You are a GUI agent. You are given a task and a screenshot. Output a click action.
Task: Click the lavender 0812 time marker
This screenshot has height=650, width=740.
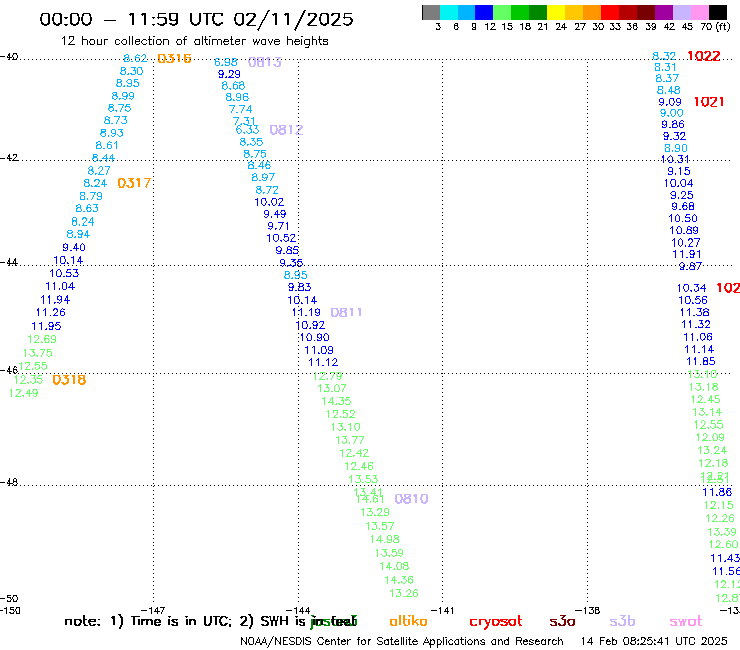(286, 130)
